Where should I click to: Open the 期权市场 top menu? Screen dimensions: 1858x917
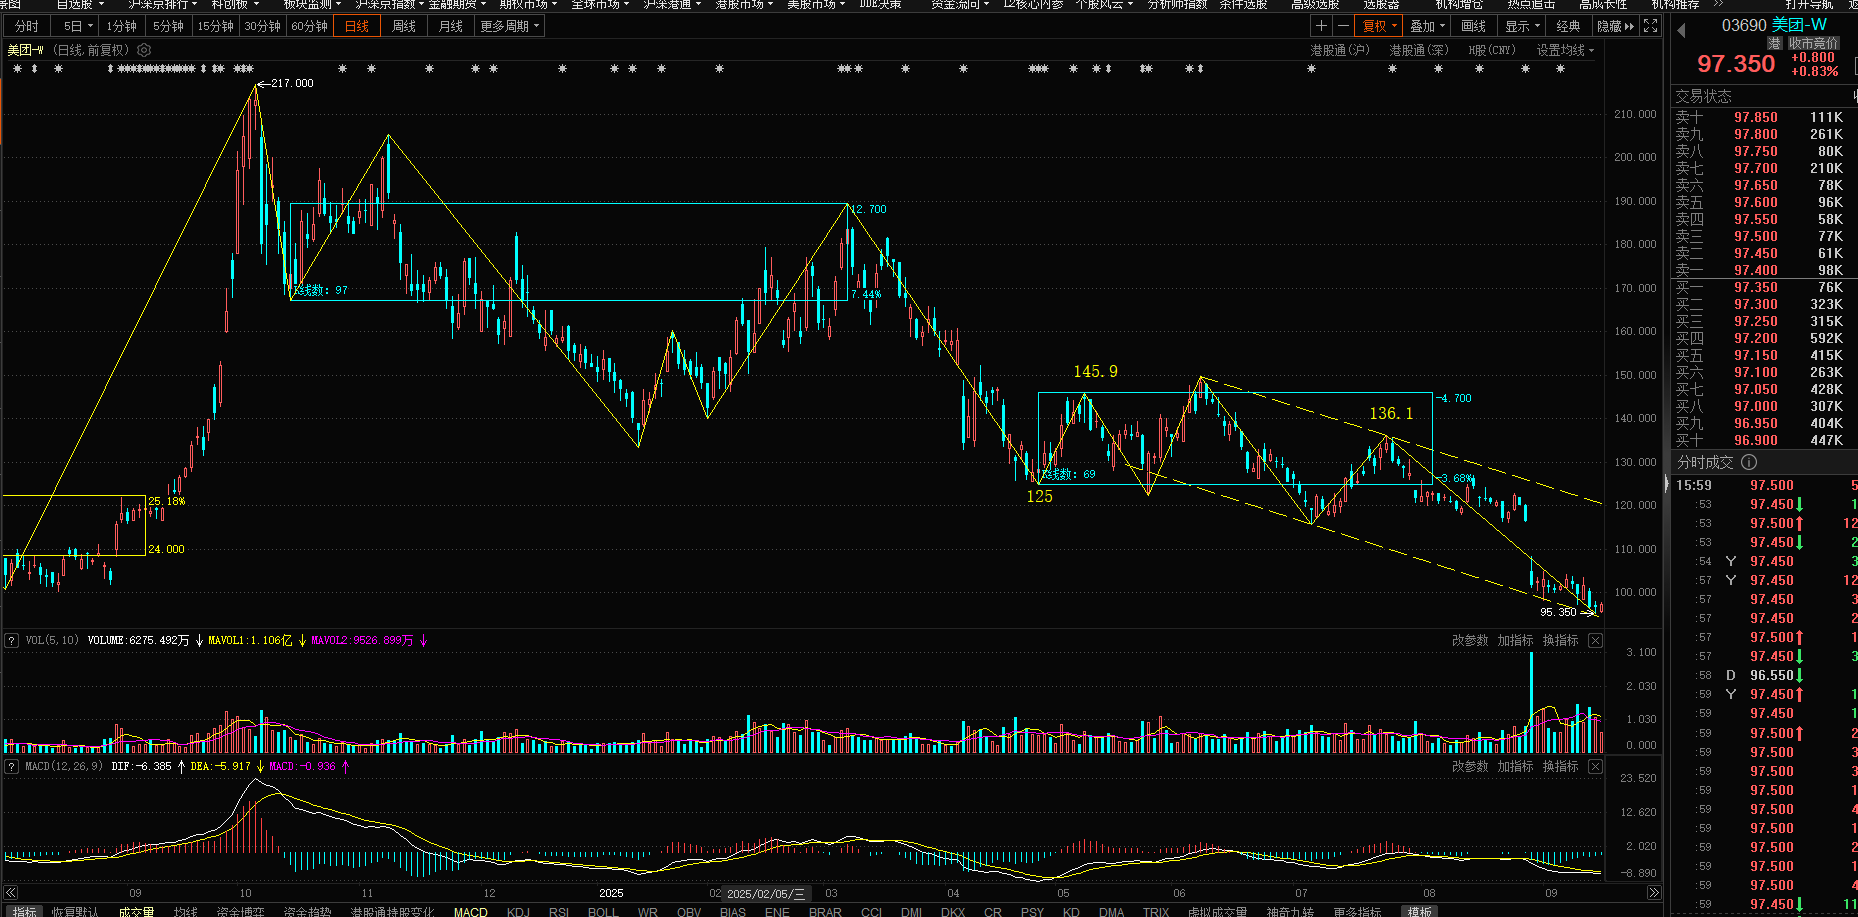point(529,4)
